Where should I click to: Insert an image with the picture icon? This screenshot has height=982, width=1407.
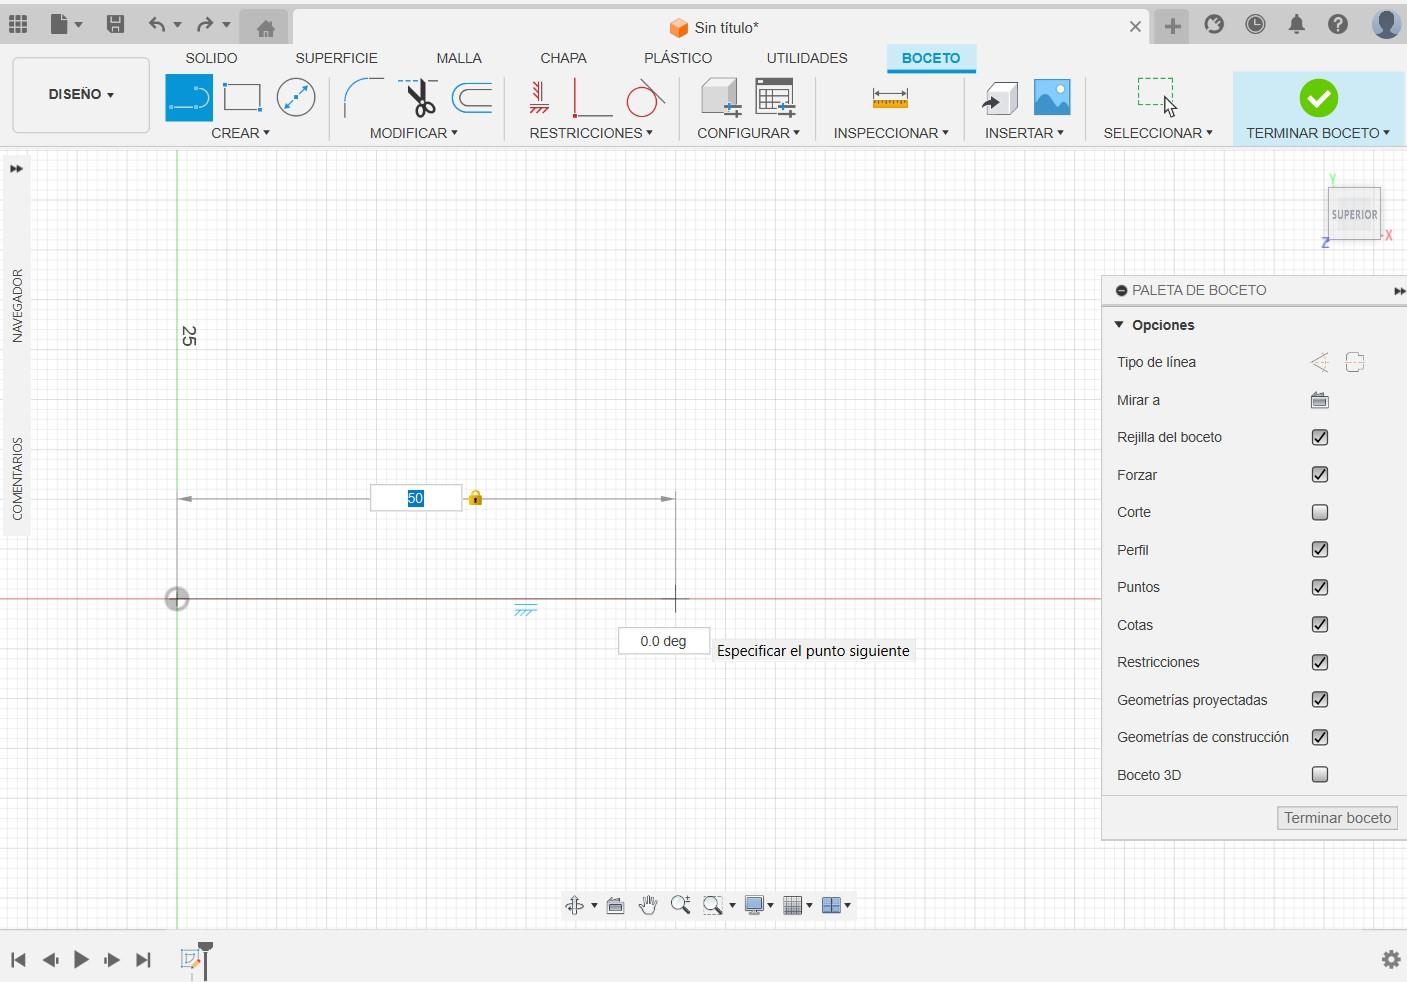click(1052, 98)
